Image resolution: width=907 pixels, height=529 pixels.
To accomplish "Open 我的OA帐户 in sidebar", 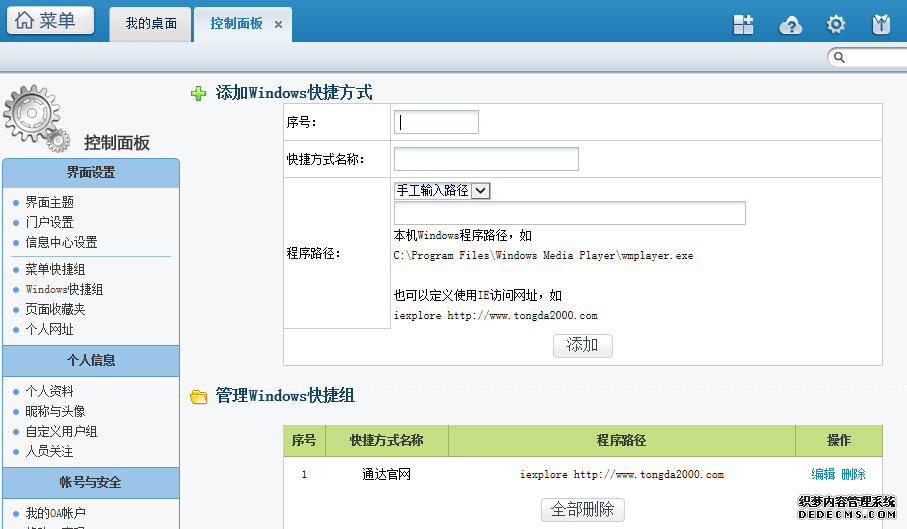I will click(56, 513).
